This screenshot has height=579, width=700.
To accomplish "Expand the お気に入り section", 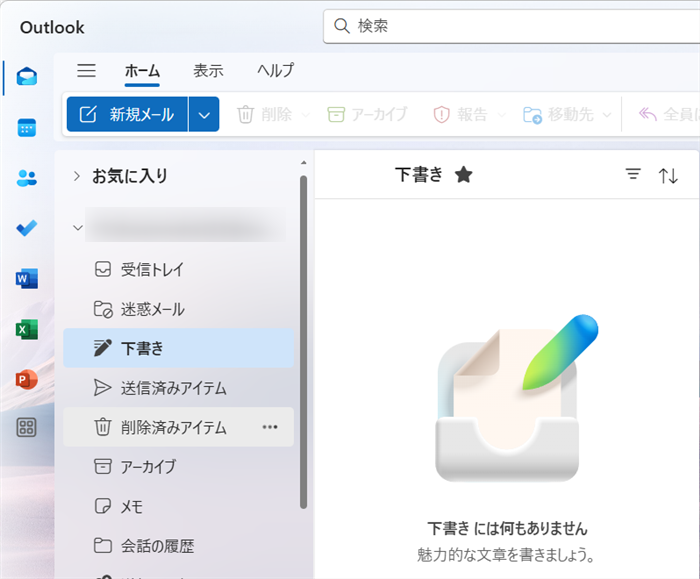I will (77, 176).
